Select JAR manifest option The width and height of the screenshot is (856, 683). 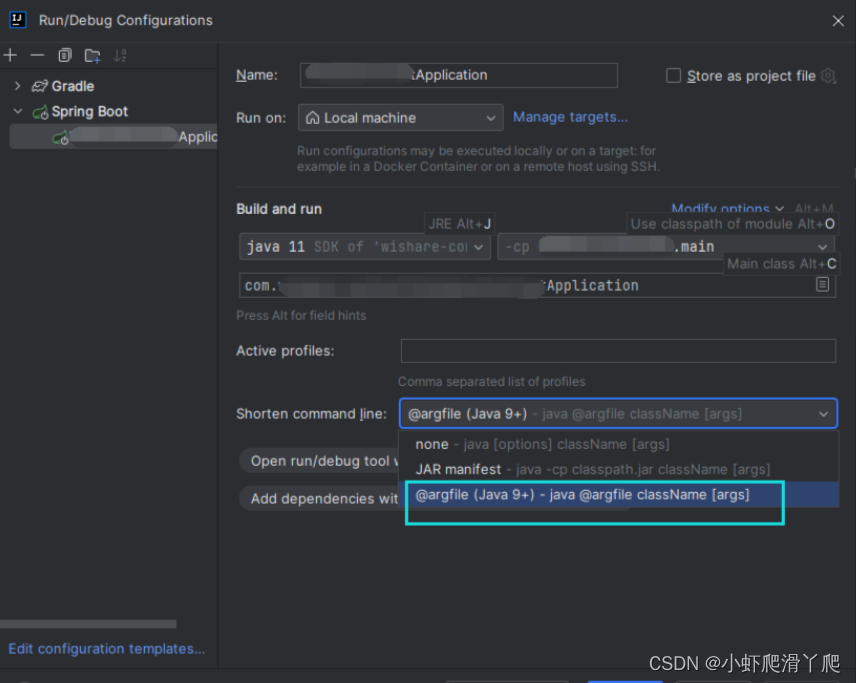tap(619, 470)
